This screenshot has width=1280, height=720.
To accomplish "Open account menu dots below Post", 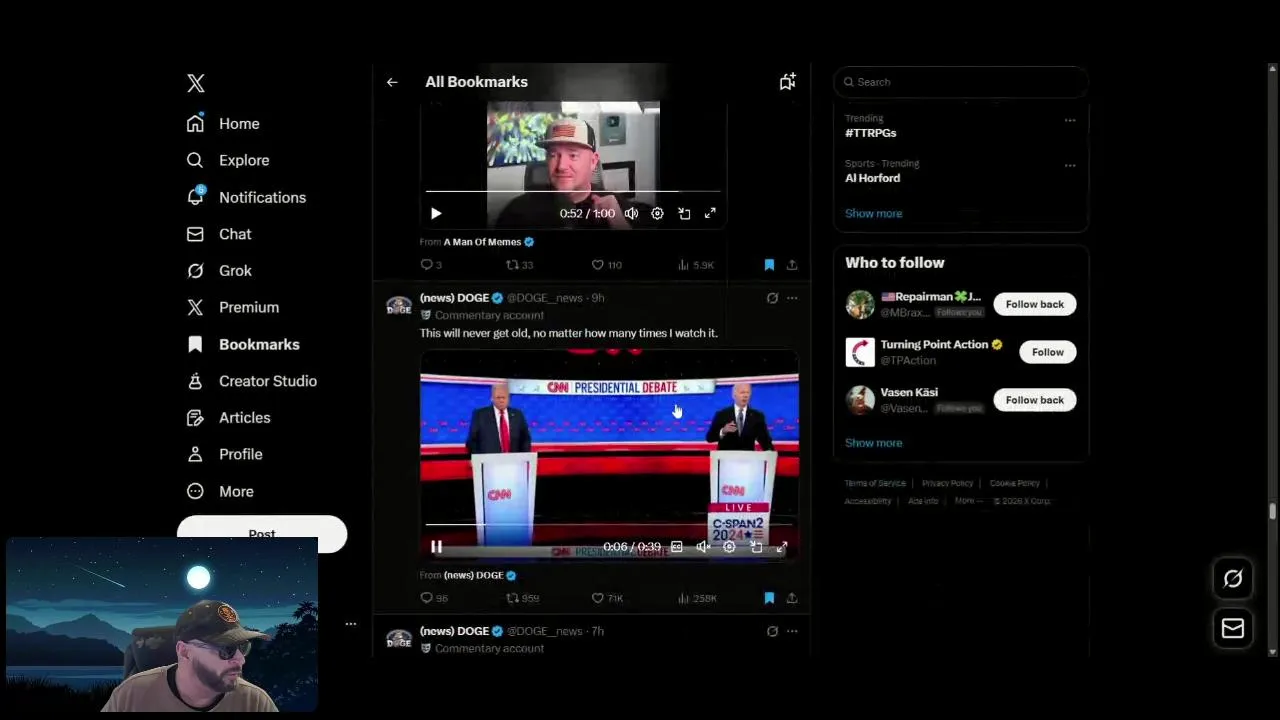I will click(351, 624).
